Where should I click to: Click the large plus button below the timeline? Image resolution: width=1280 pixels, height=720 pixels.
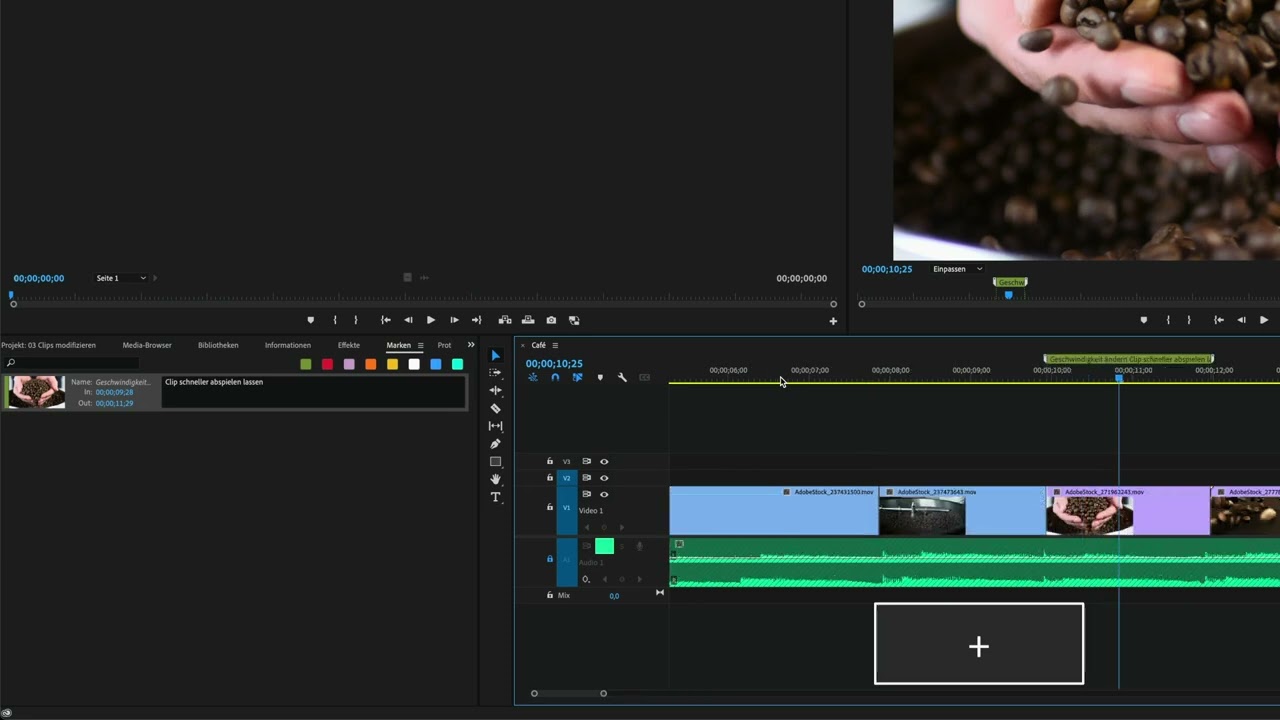(978, 645)
